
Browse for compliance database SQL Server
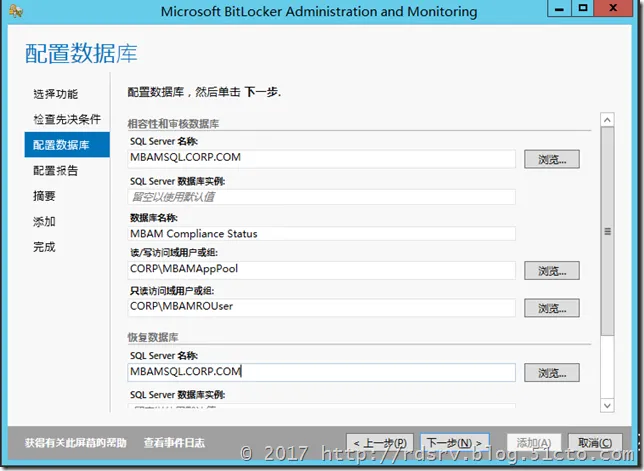click(552, 159)
